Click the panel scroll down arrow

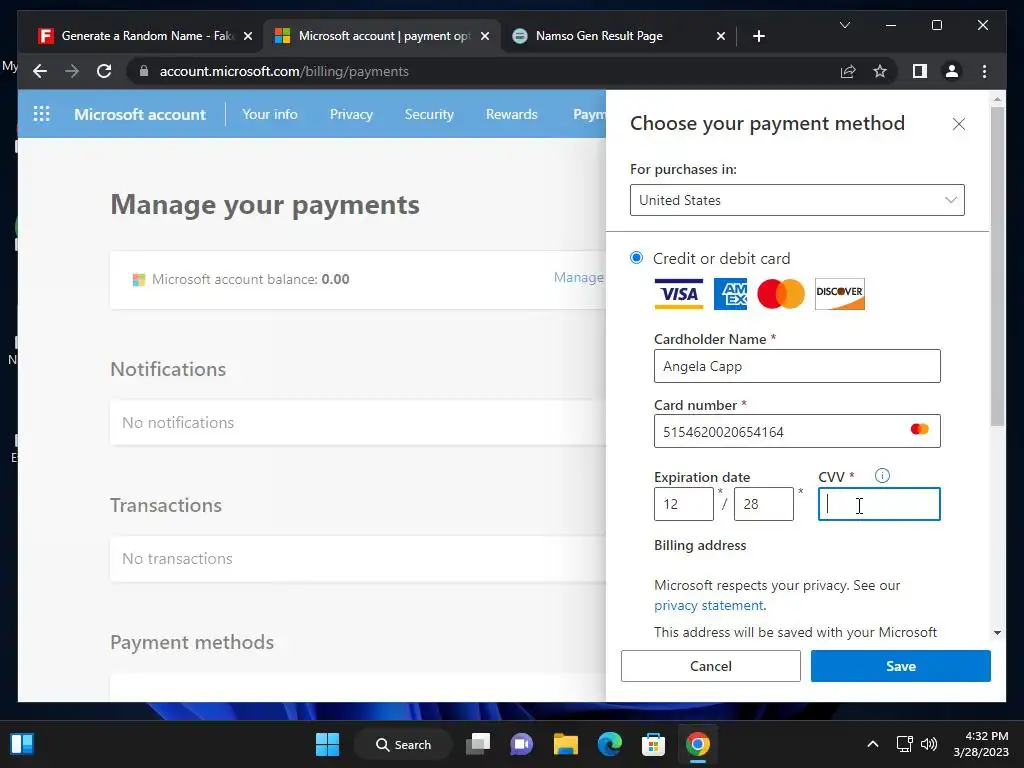997,632
